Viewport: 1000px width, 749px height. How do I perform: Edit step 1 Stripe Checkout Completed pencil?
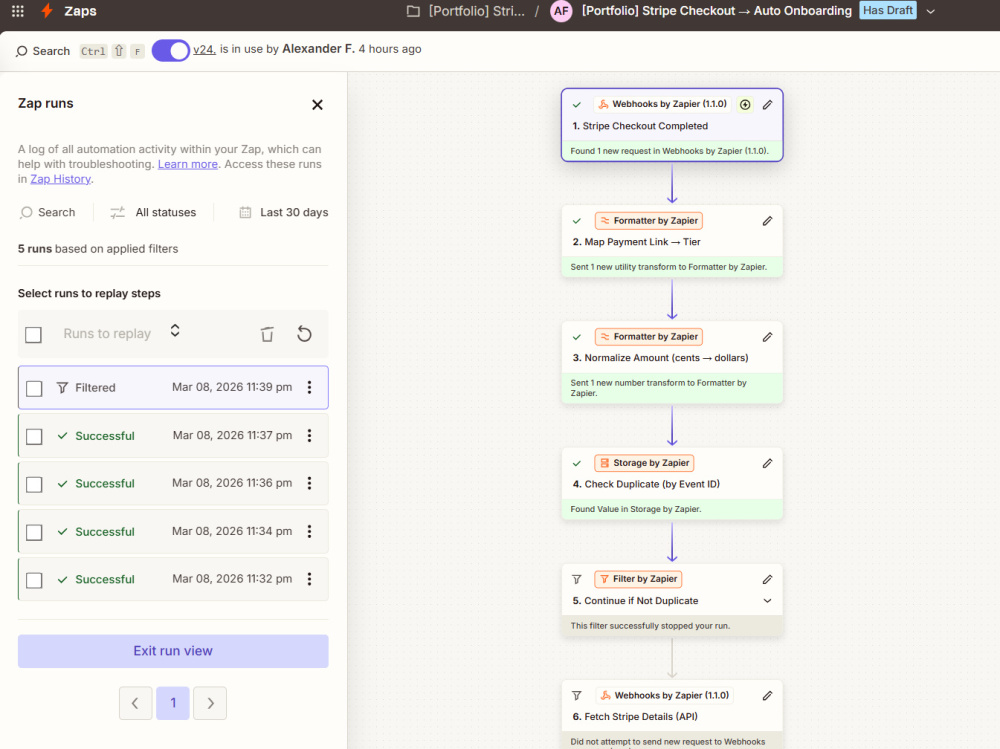(x=767, y=105)
